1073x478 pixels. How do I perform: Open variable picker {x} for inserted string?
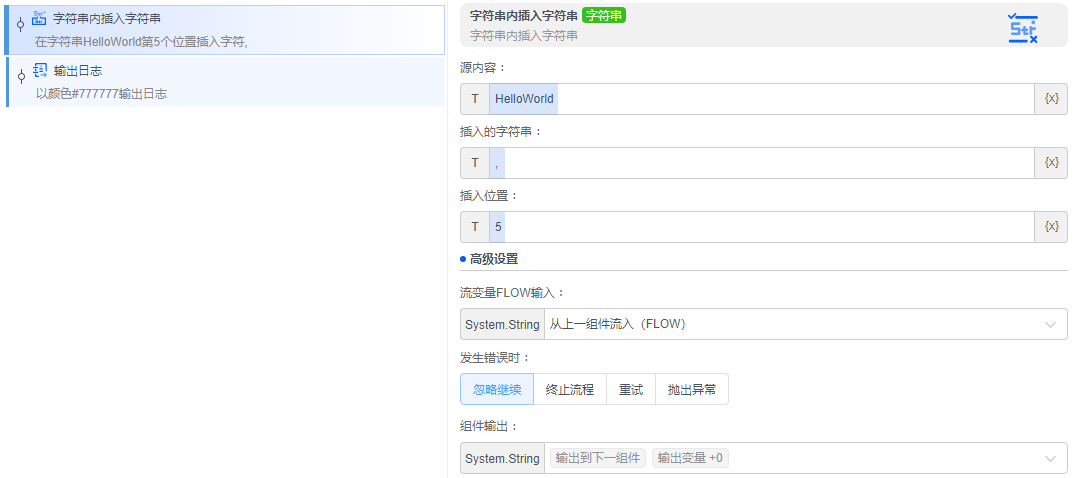click(x=1051, y=163)
